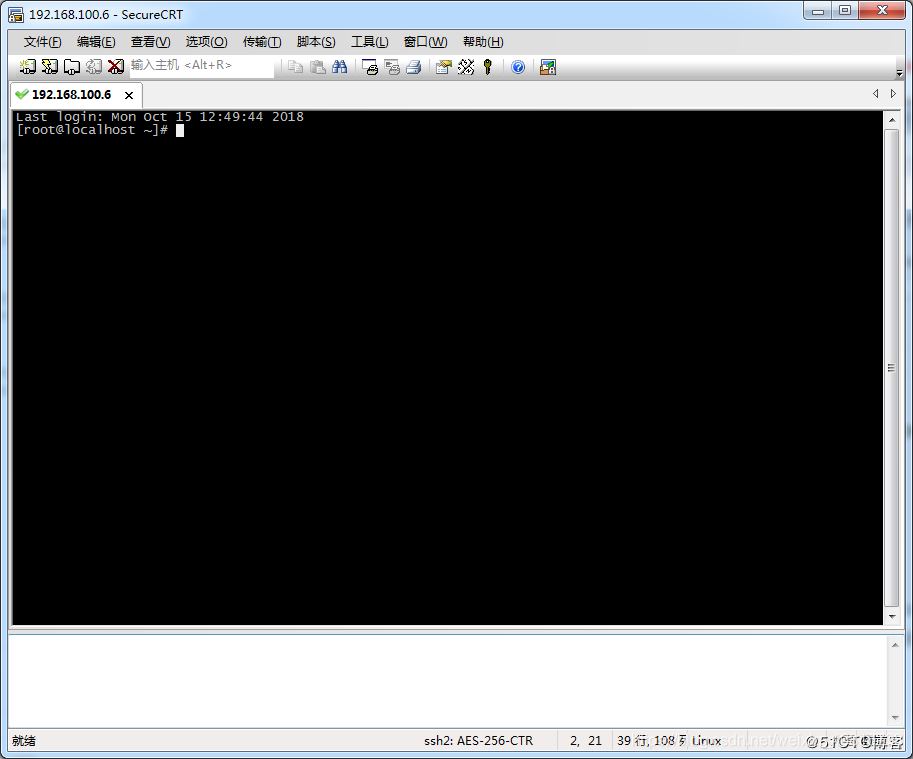This screenshot has width=913, height=759.
Task: Click the 输入主机 host input field
Action: coord(201,66)
